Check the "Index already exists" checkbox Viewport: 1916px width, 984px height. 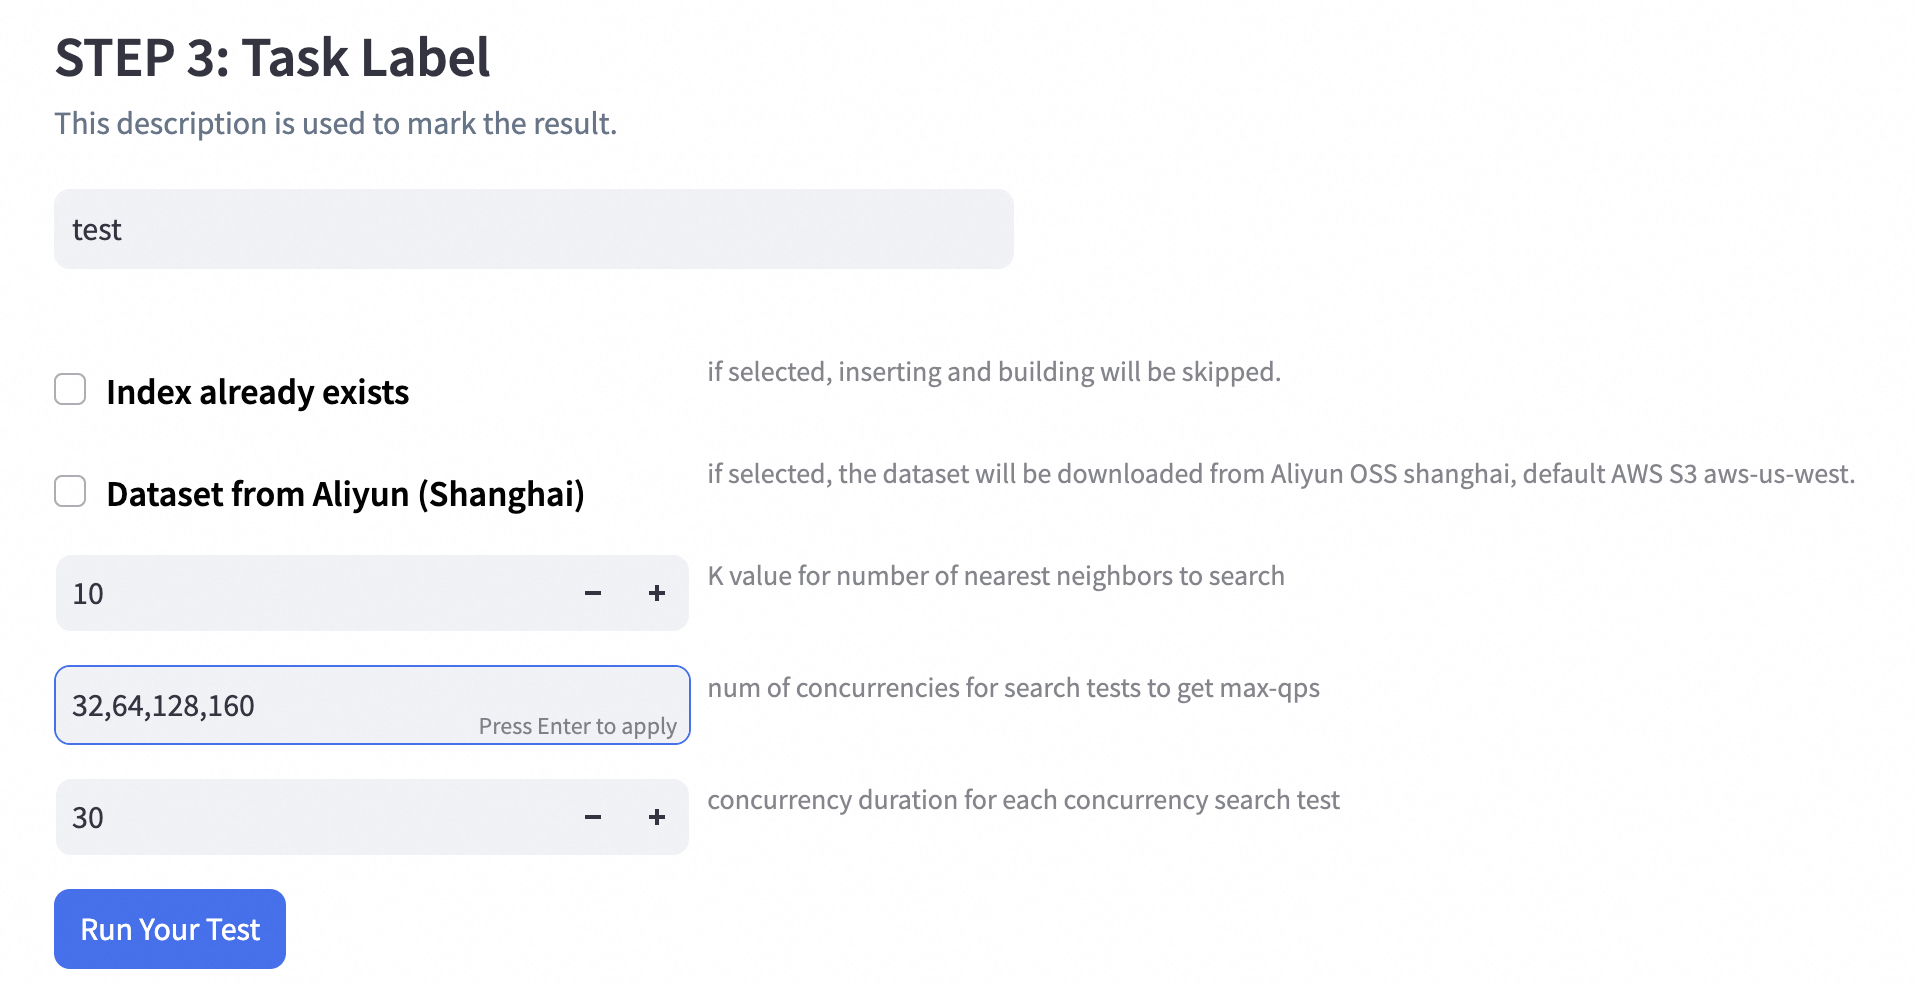70,389
